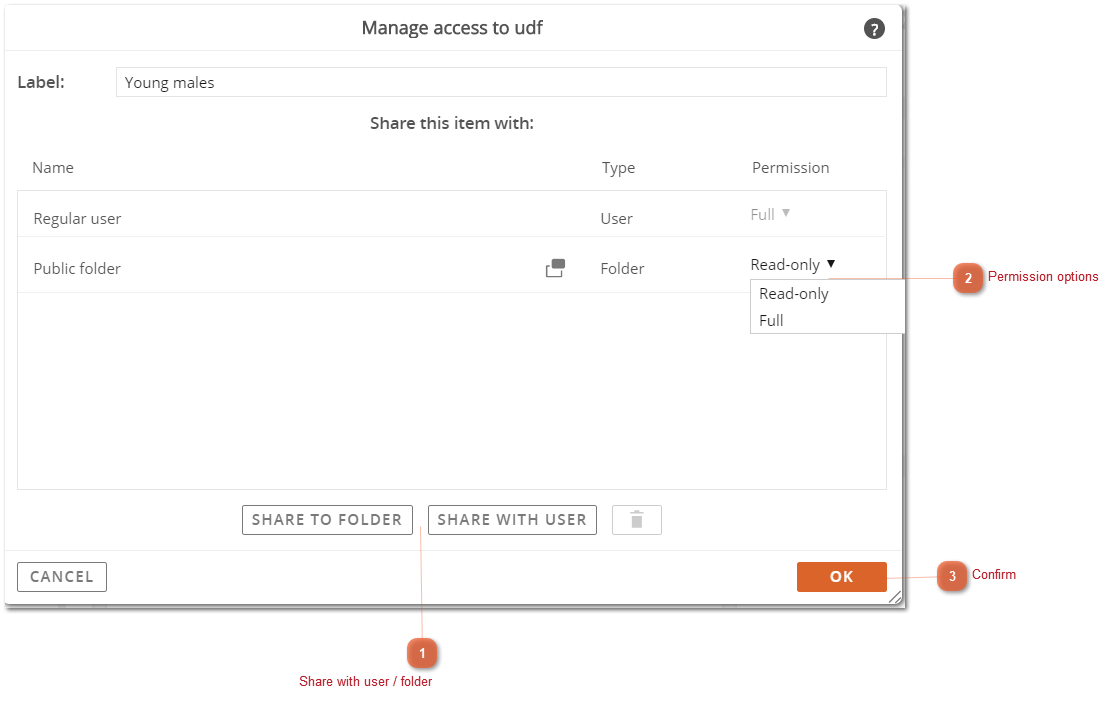This screenshot has height=705, width=1115.
Task: Choose Read-only from the permission options list
Action: [794, 294]
